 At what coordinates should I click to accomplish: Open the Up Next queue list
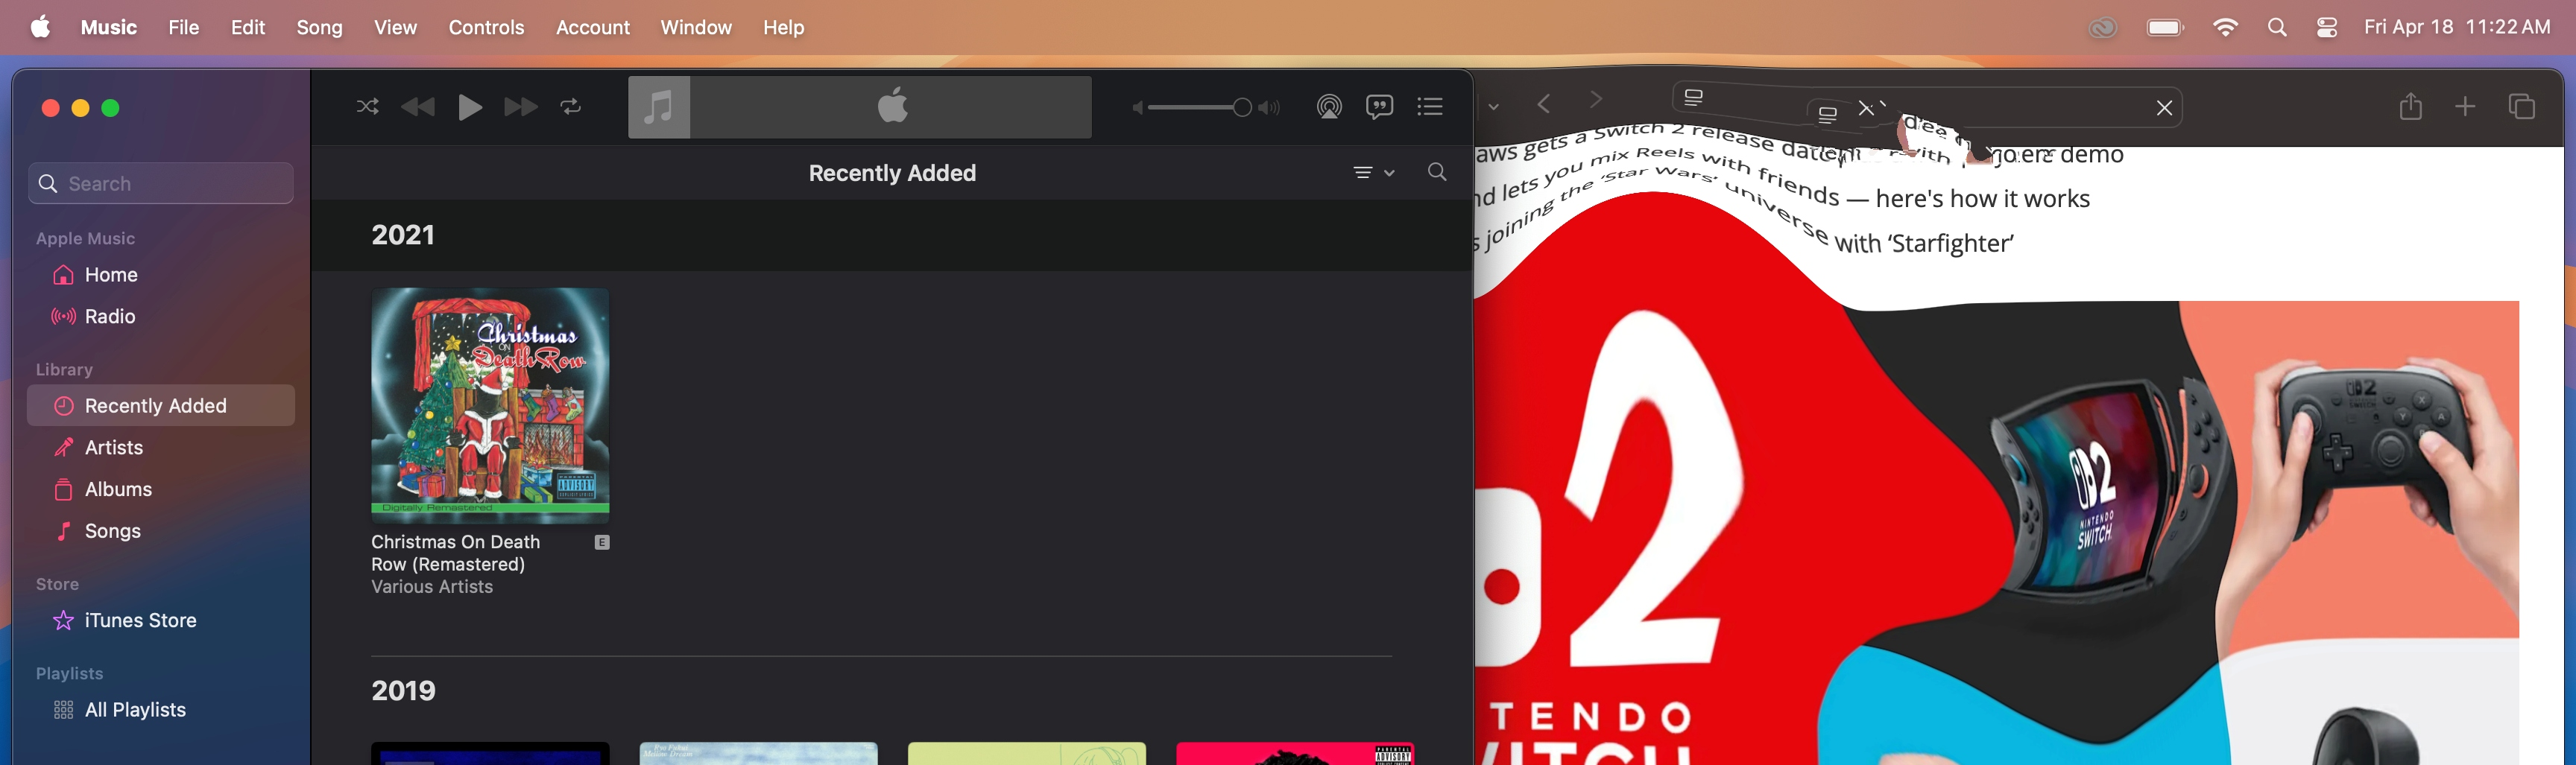pyautogui.click(x=1431, y=107)
